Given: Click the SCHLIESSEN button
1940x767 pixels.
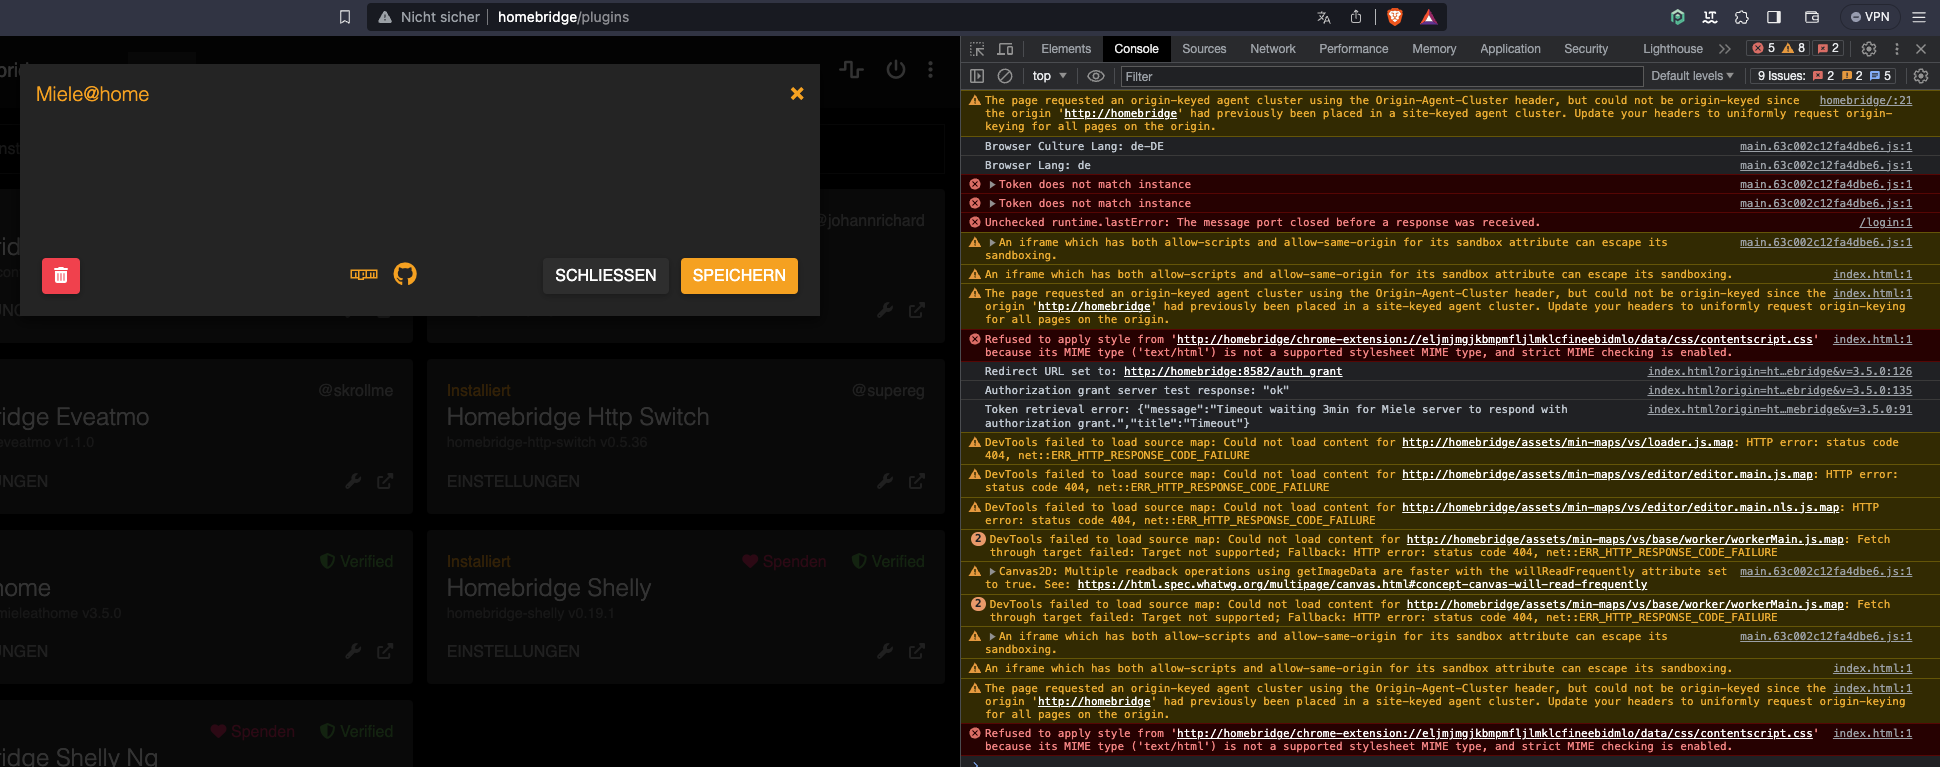Looking at the screenshot, I should click(605, 276).
